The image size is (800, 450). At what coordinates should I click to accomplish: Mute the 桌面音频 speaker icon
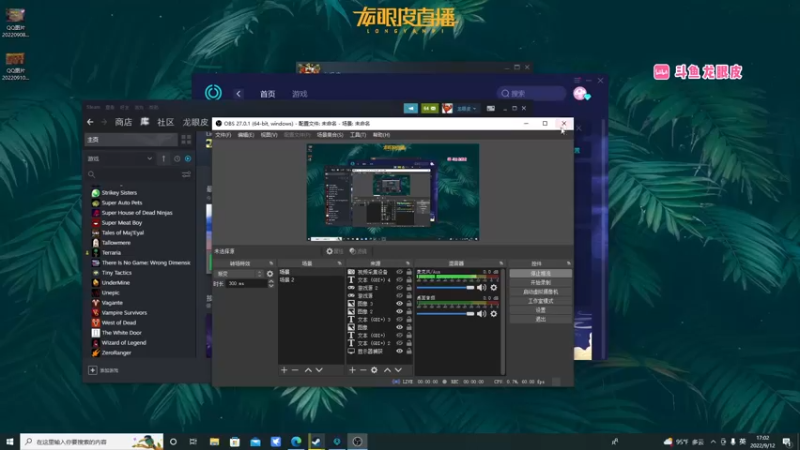click(x=481, y=313)
